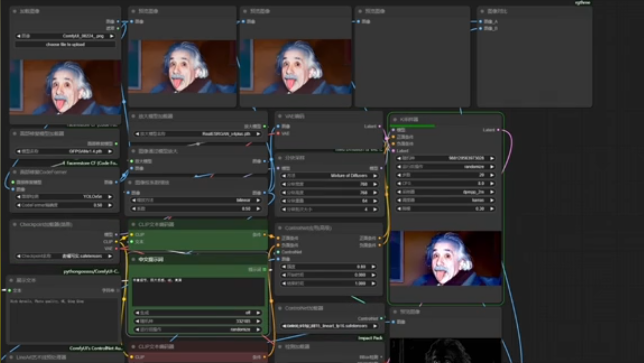Open the RealESRGAN_x4plus.pth upscale model selector
Image resolution: width=644 pixels, height=363 pixels.
[198, 134]
